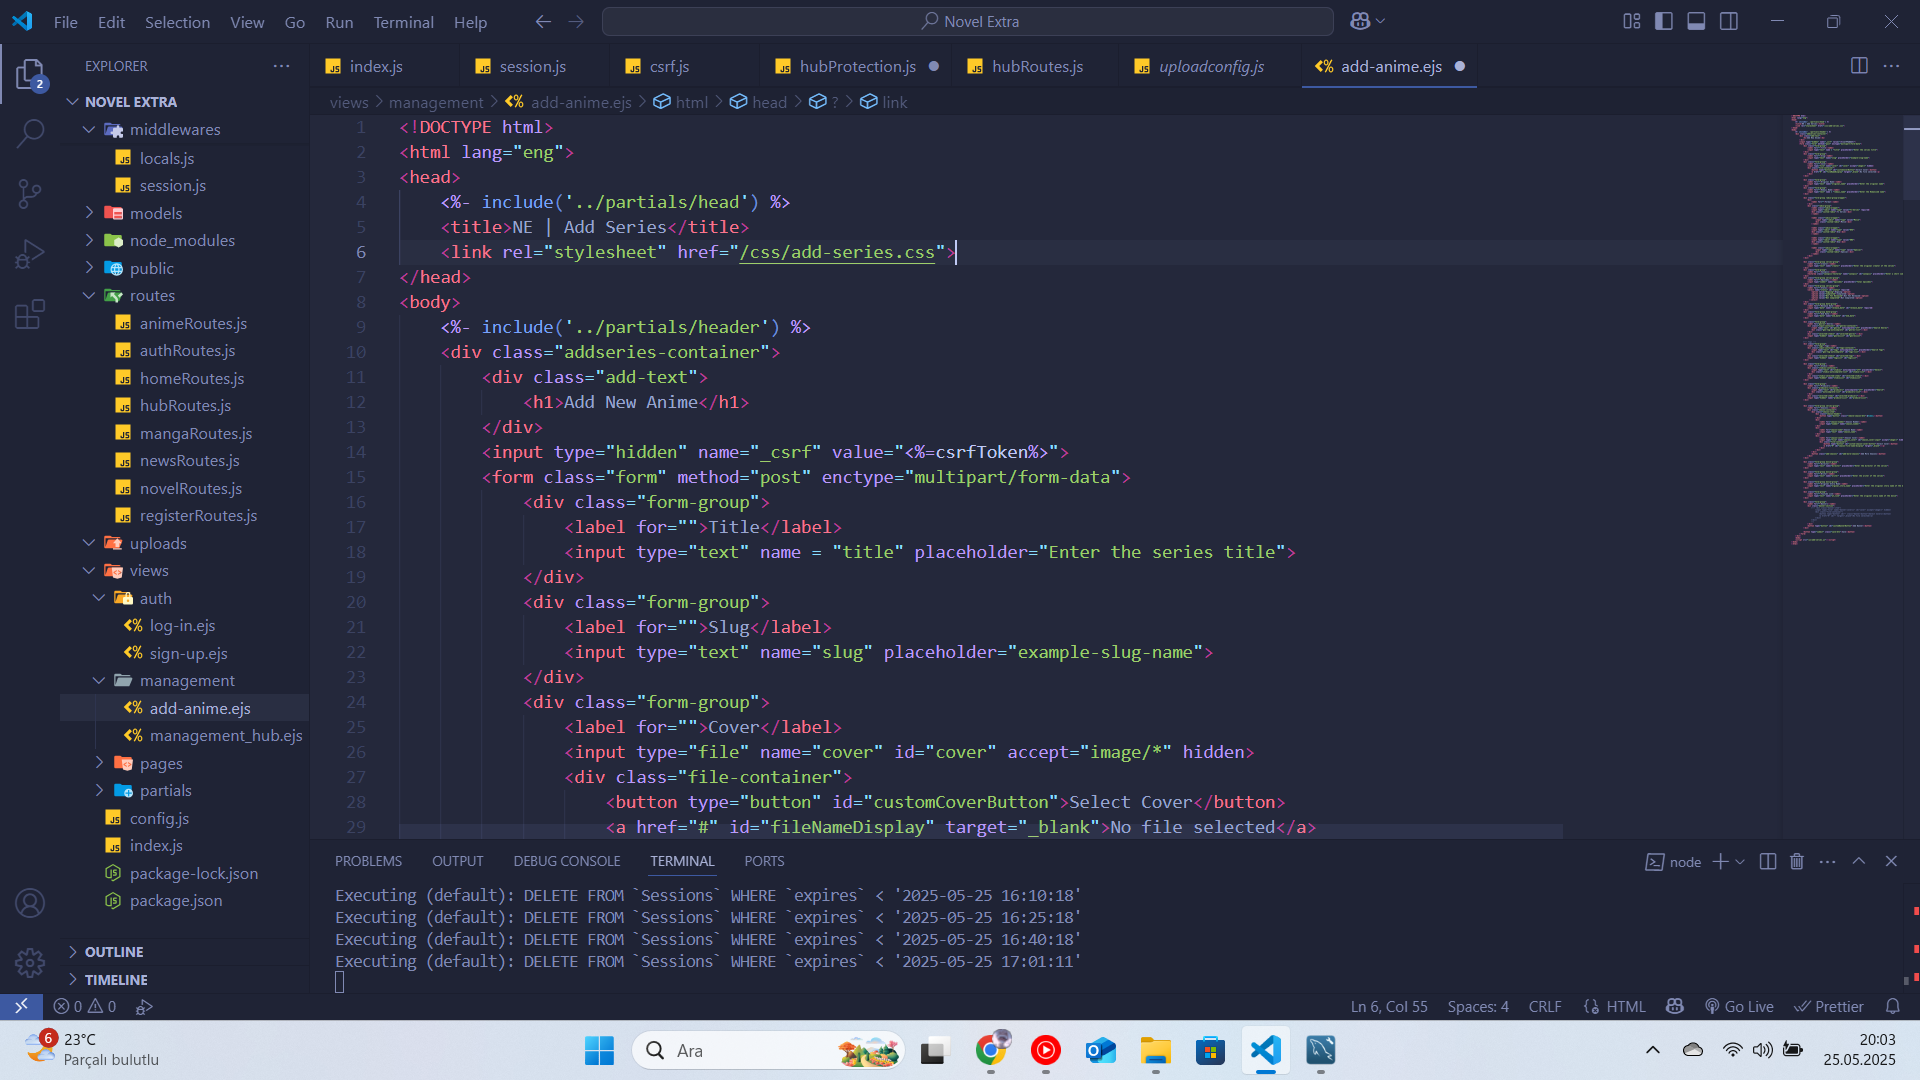Toggle primary side bar layout button
The width and height of the screenshot is (1920, 1080).
(1664, 21)
